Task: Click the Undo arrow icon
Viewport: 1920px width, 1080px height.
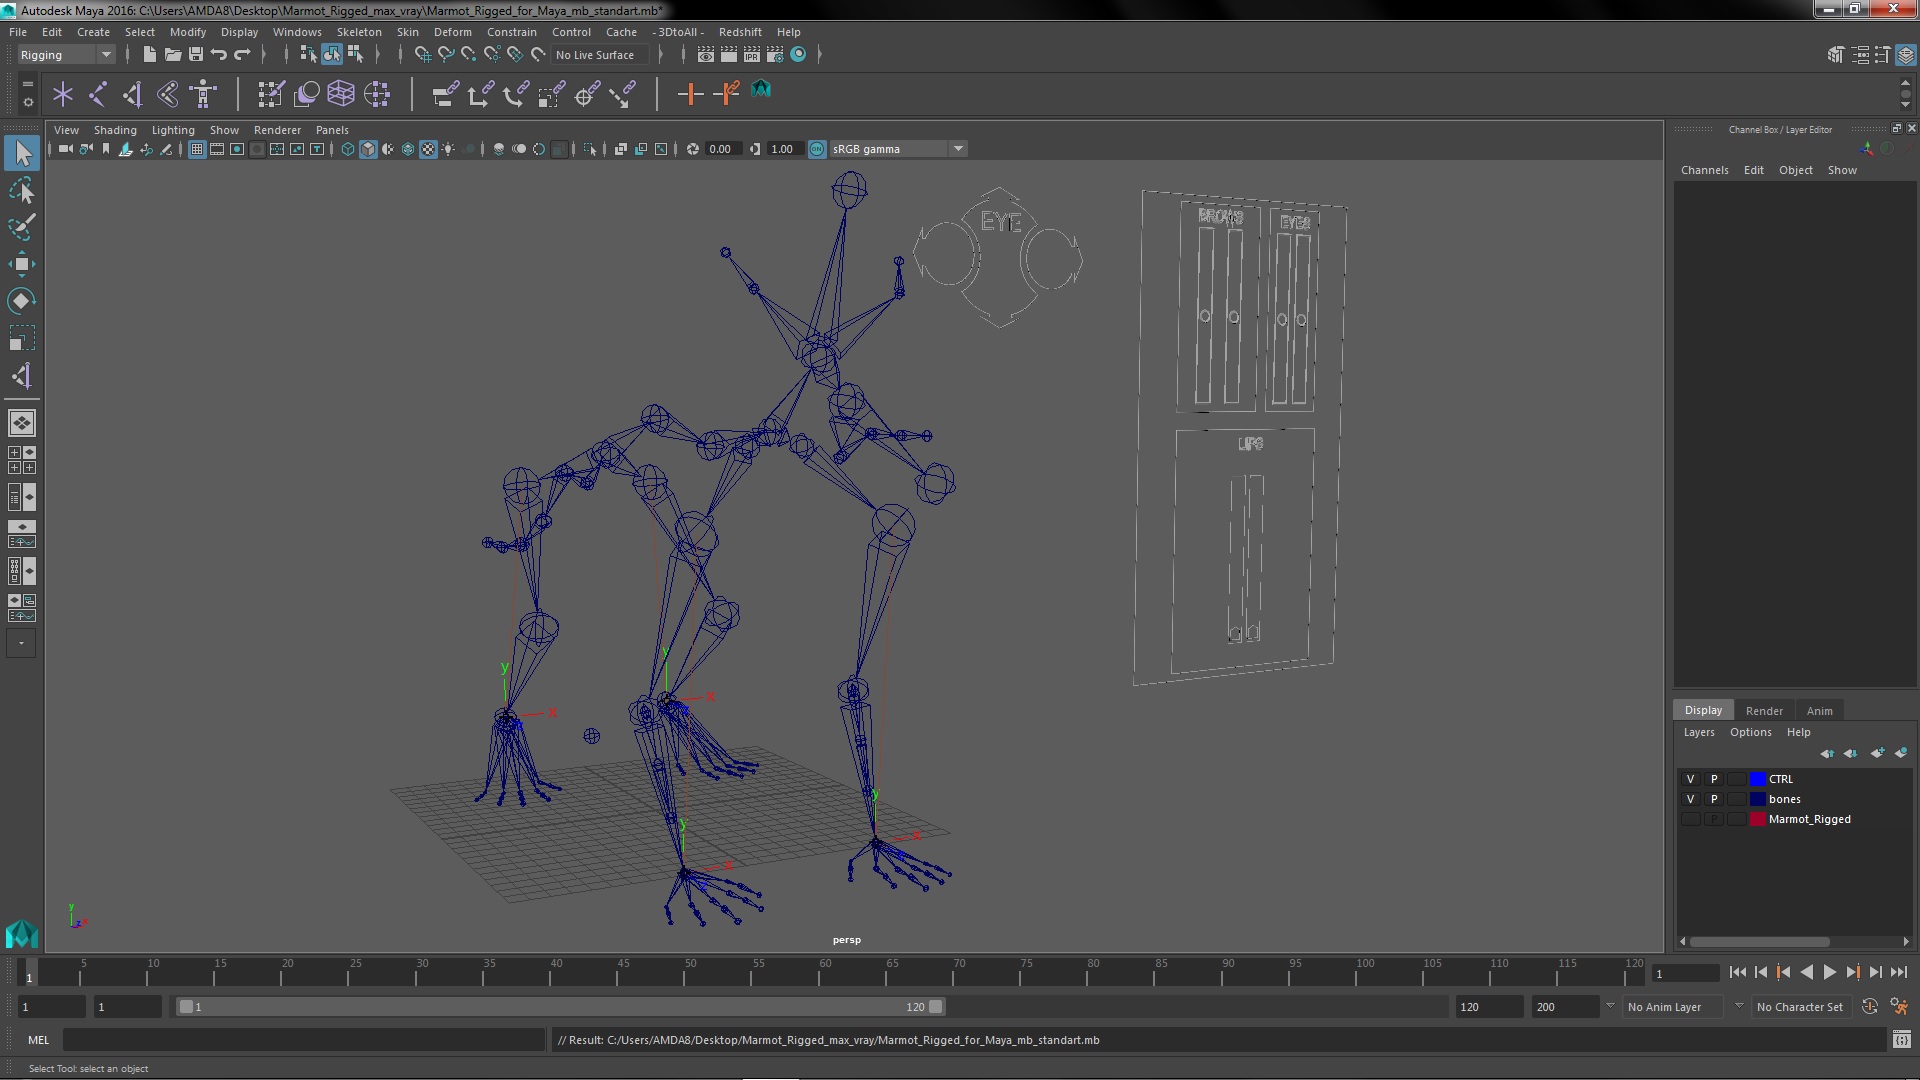Action: coord(219,54)
